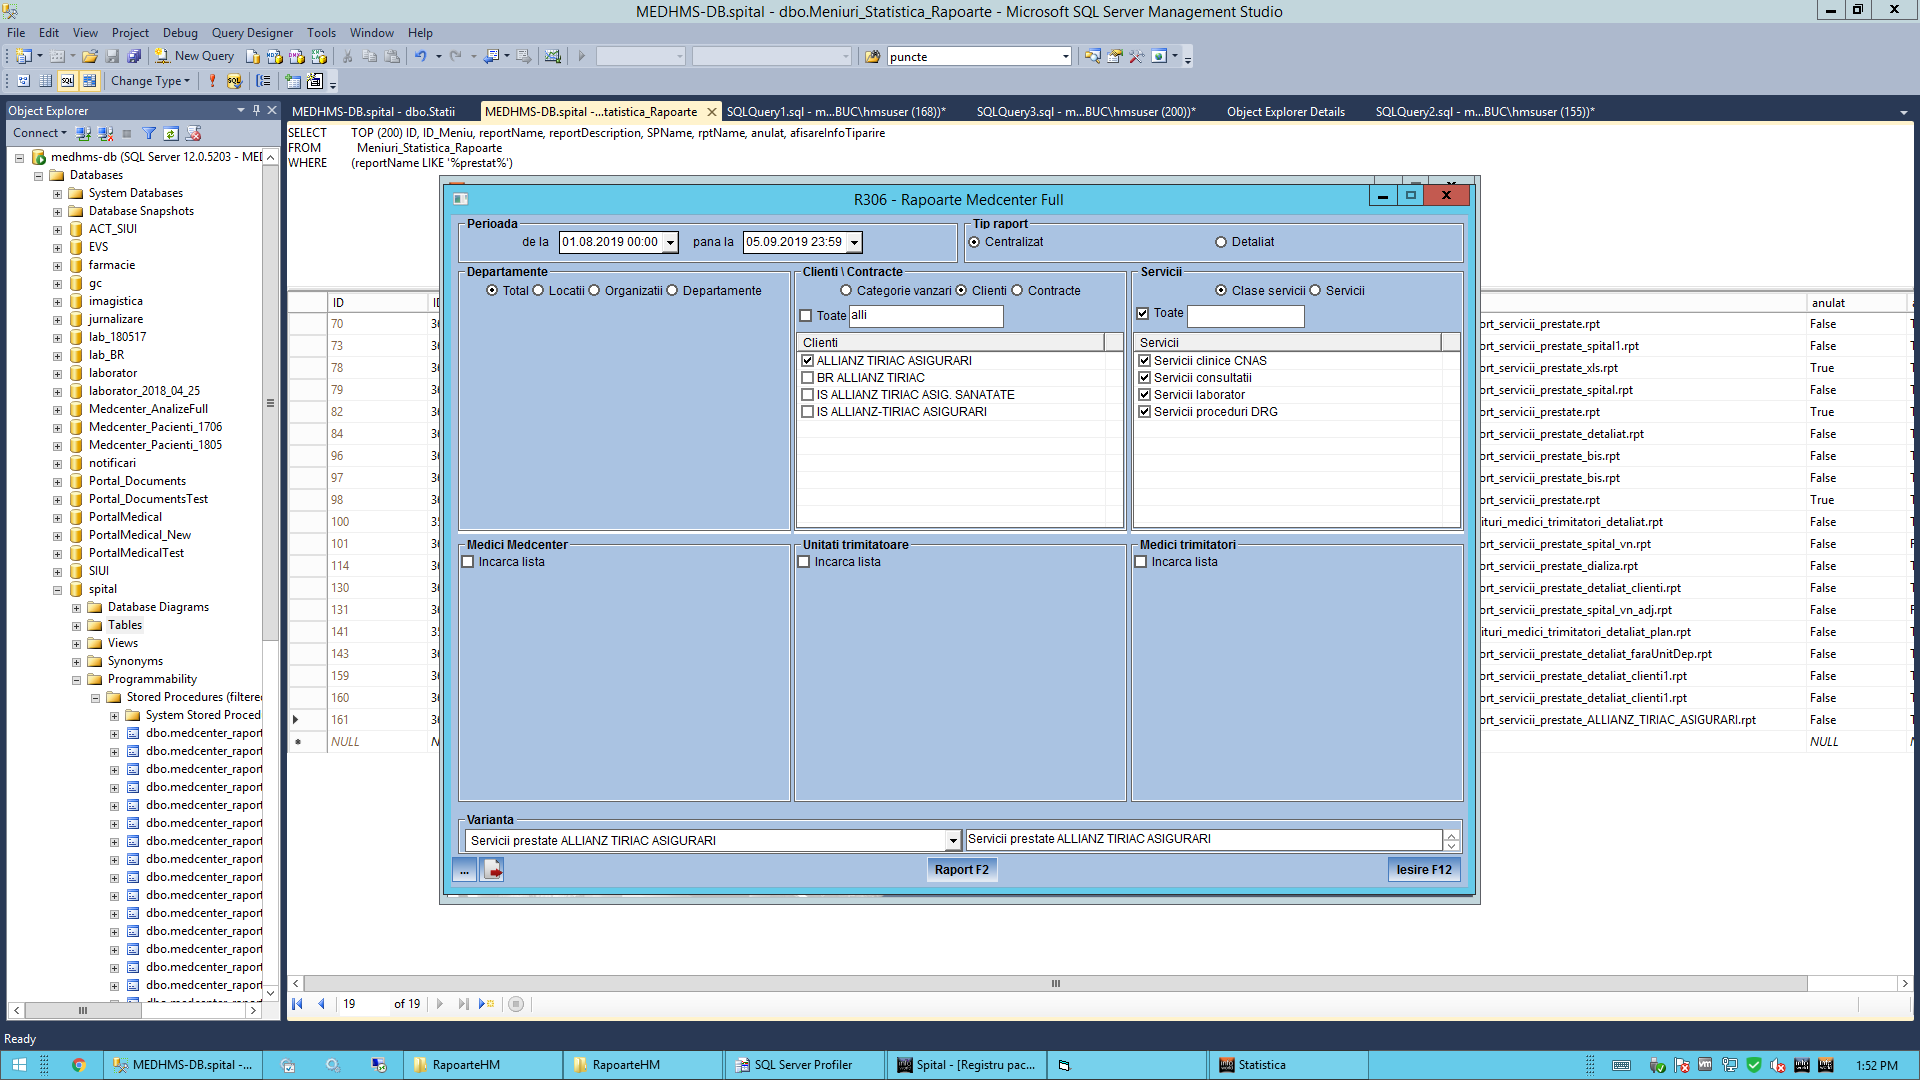Click the ellipsis button in report dialog
1920x1080 pixels.
tap(464, 870)
